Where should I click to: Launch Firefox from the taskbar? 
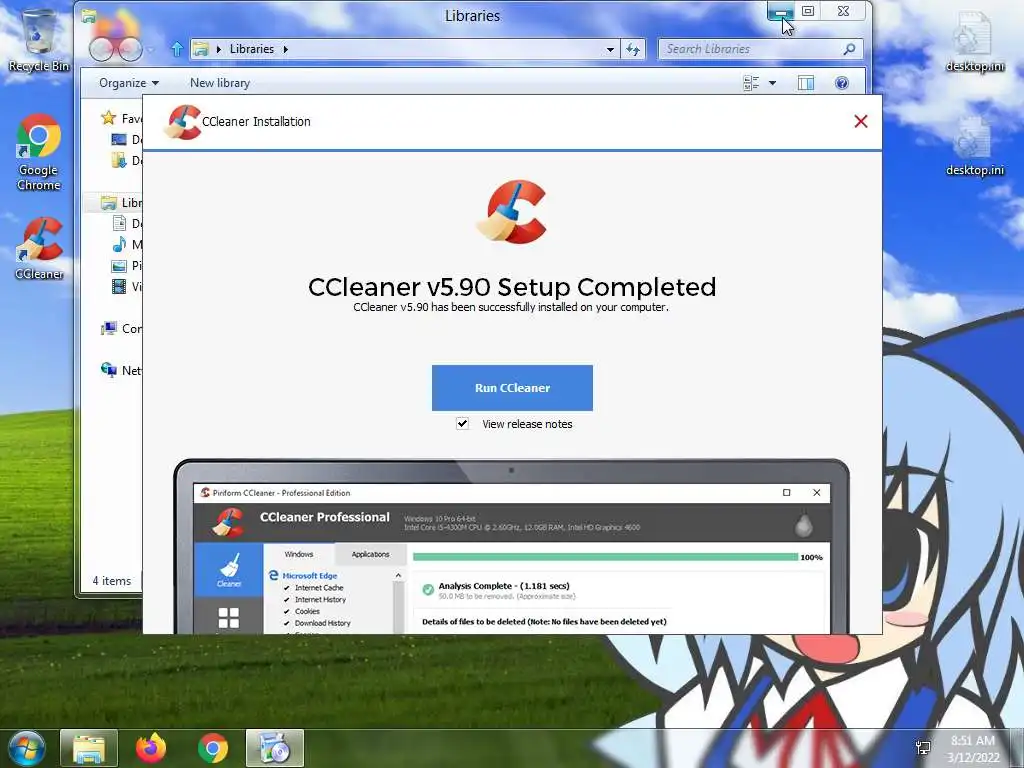(151, 748)
